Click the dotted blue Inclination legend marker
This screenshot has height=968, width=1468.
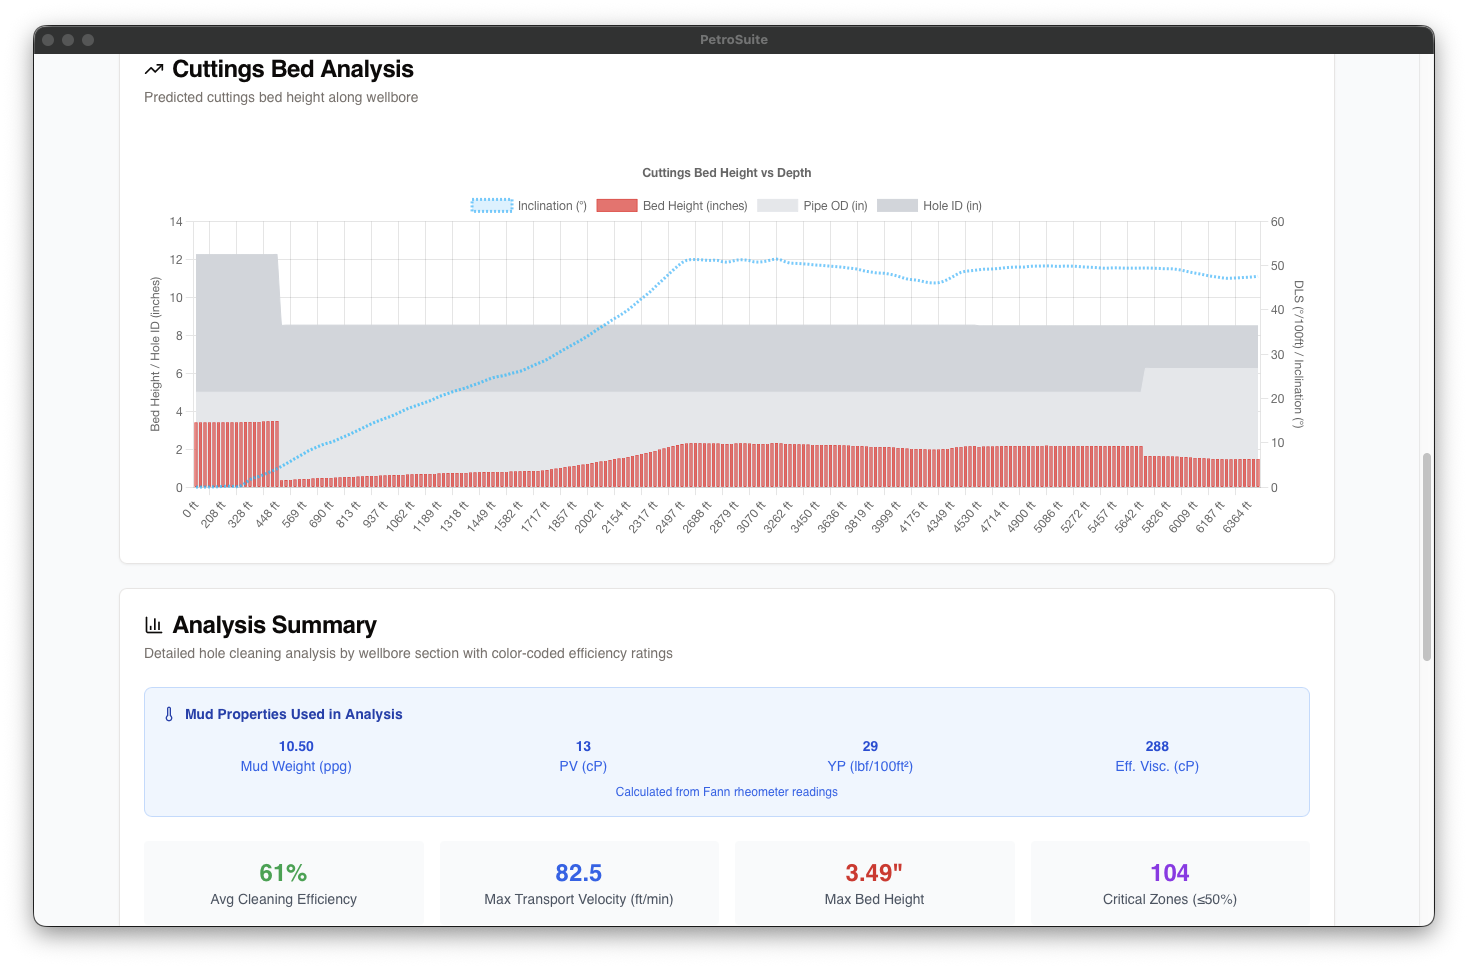coord(491,205)
